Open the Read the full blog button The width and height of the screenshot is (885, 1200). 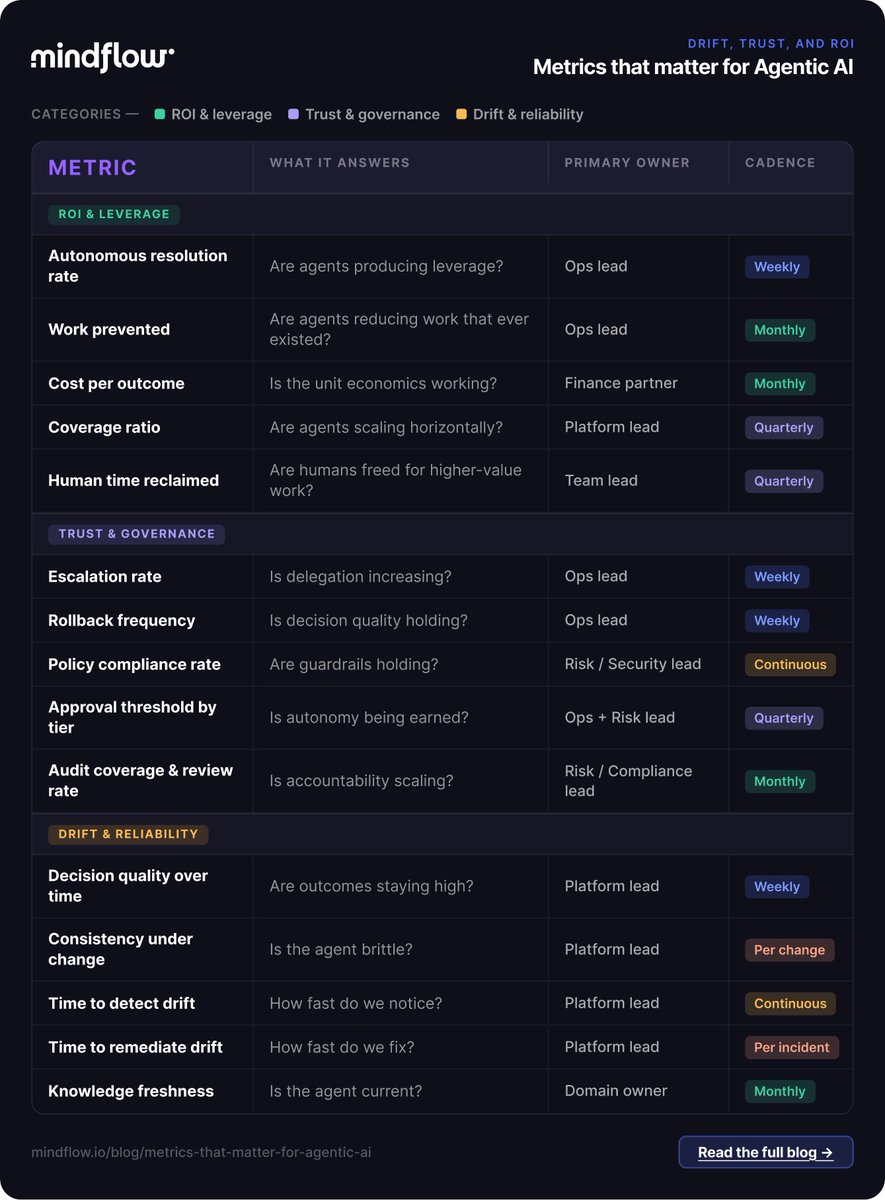766,1152
